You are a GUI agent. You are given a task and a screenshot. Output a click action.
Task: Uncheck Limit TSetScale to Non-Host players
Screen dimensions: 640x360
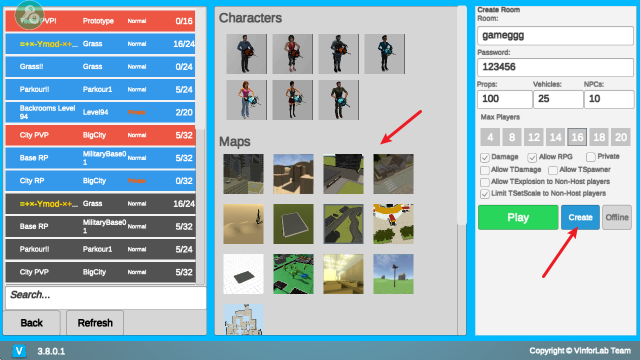click(x=485, y=194)
